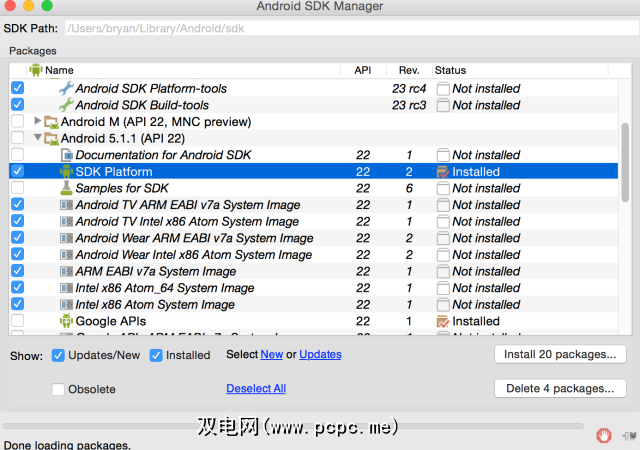
Task: Click the package list vertical scrollbar
Action: pyautogui.click(x=626, y=150)
